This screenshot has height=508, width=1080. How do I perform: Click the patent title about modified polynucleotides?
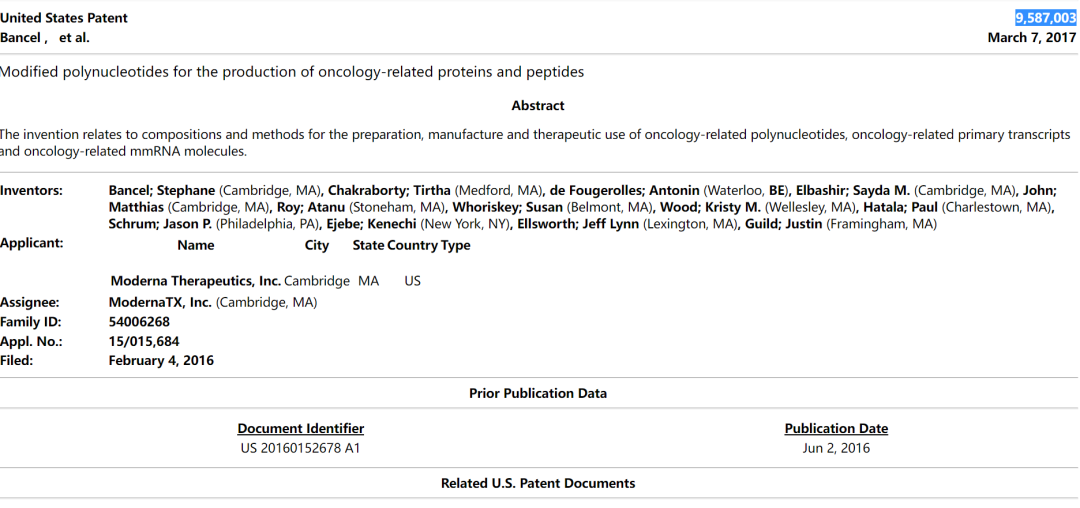click(292, 72)
